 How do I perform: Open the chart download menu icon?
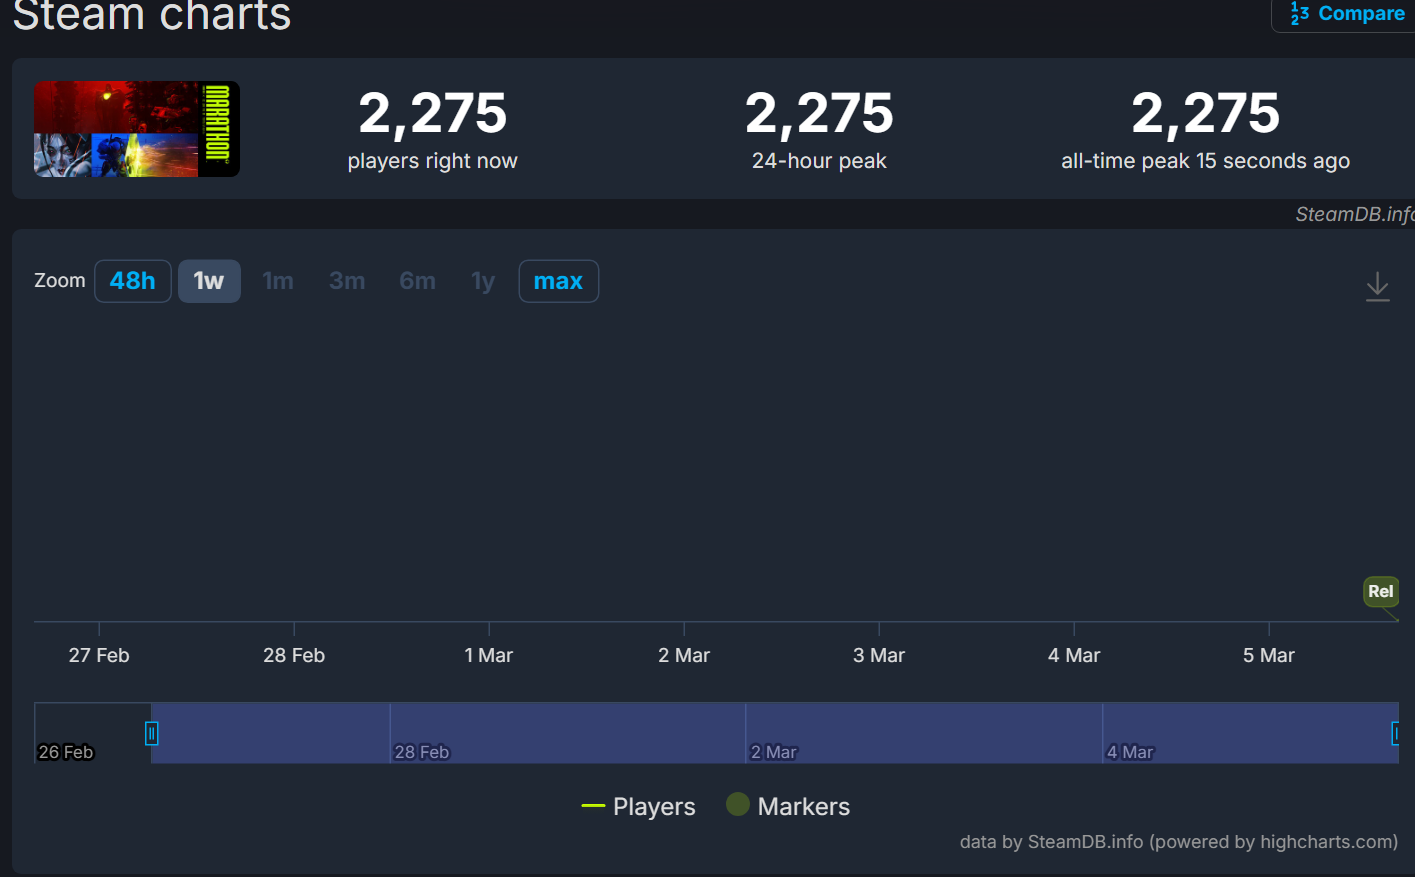1377,286
